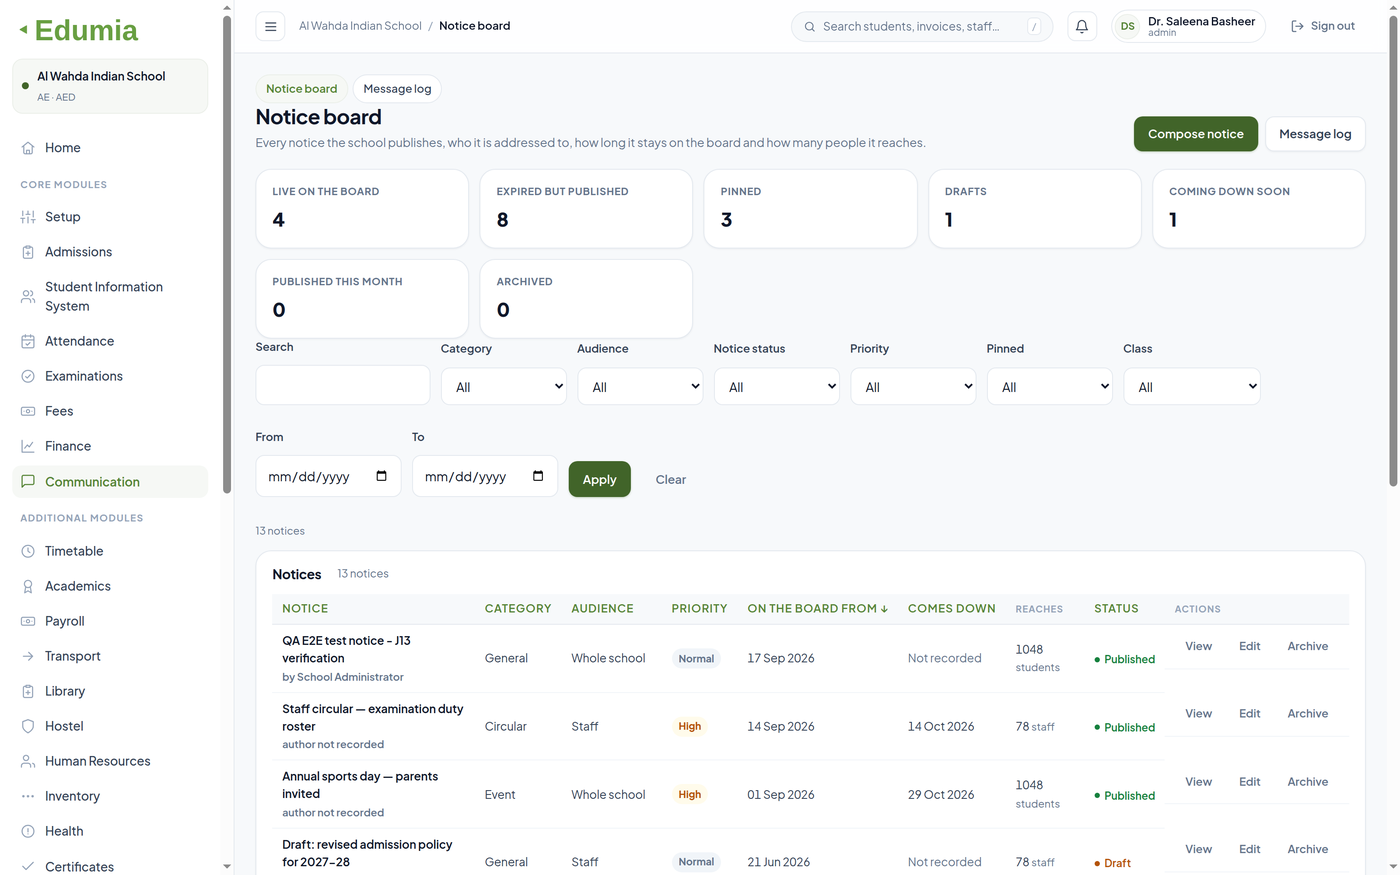This screenshot has width=1400, height=875.
Task: Open the Priority filter dropdown
Action: click(x=913, y=387)
